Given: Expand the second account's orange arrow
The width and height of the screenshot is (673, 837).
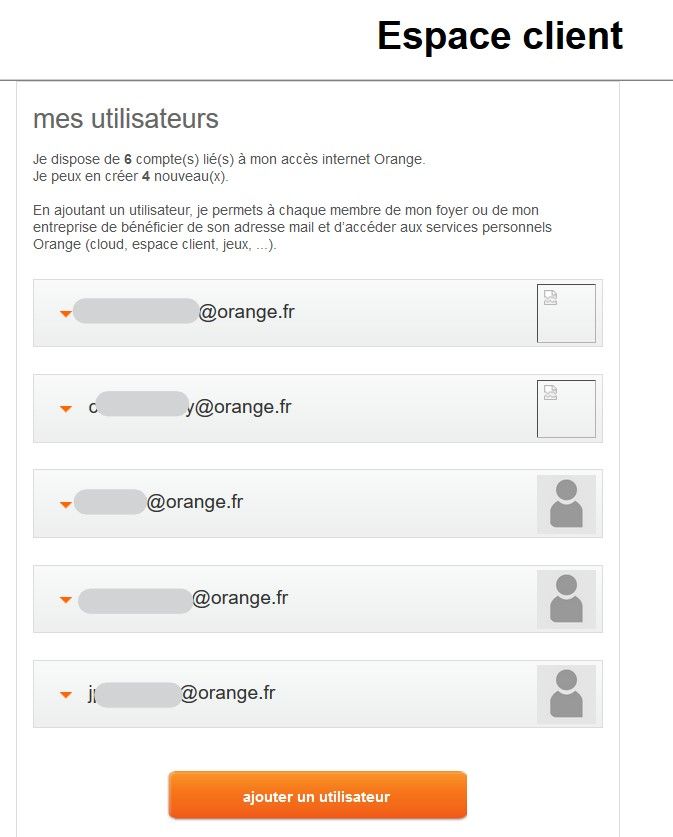Looking at the screenshot, I should coord(65,408).
